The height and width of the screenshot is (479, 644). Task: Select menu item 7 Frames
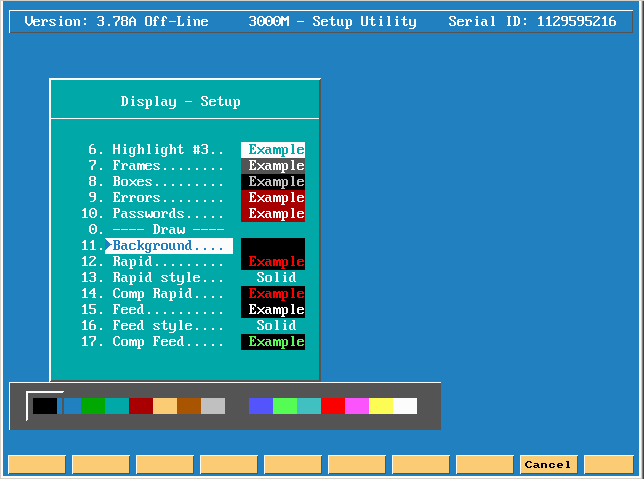[x=156, y=166]
